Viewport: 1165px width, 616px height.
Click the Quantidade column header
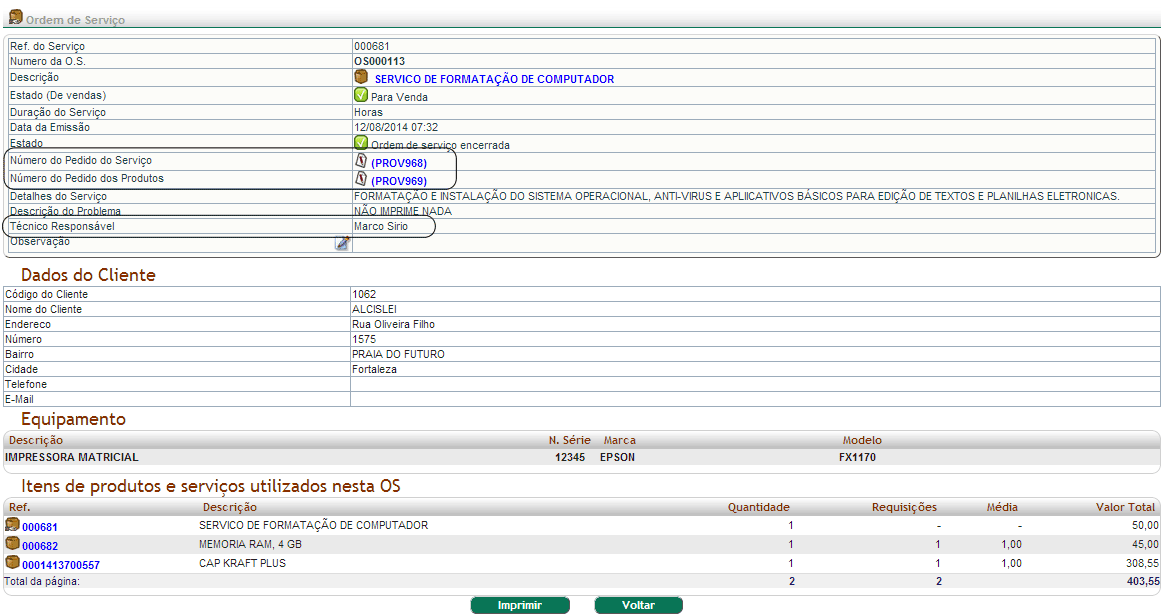759,507
